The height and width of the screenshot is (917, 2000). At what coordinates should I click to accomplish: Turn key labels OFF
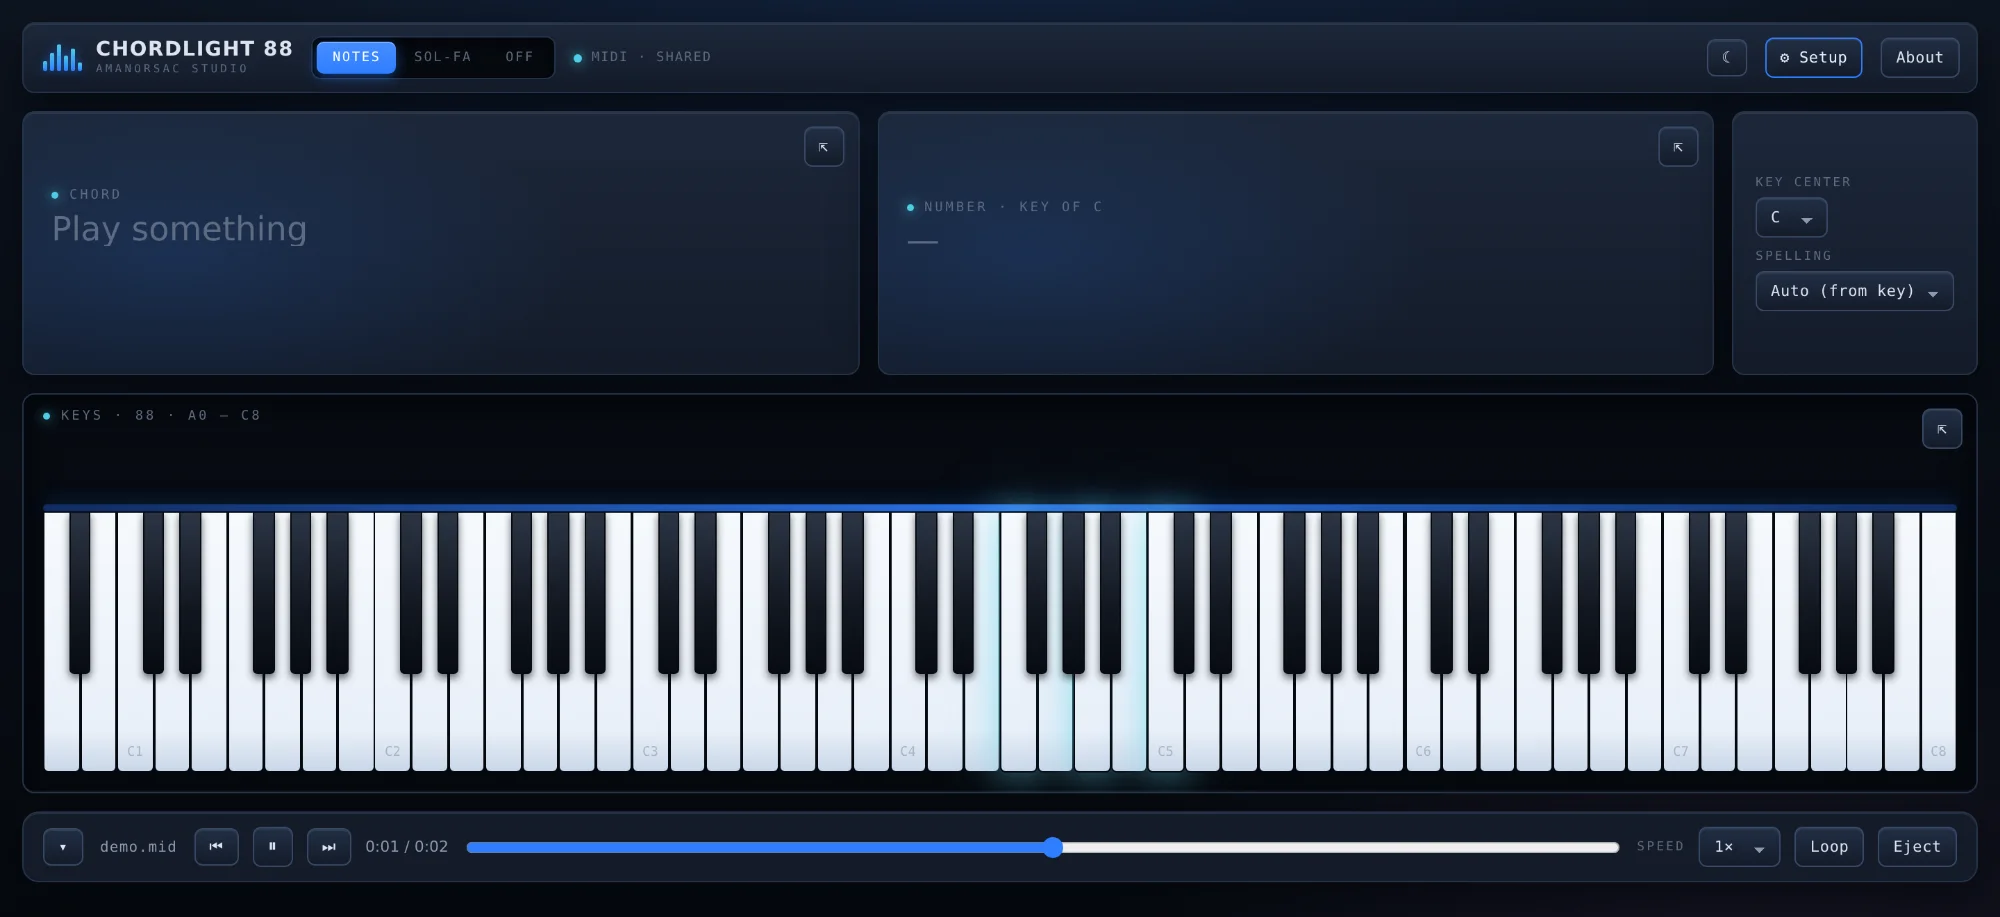click(x=519, y=57)
